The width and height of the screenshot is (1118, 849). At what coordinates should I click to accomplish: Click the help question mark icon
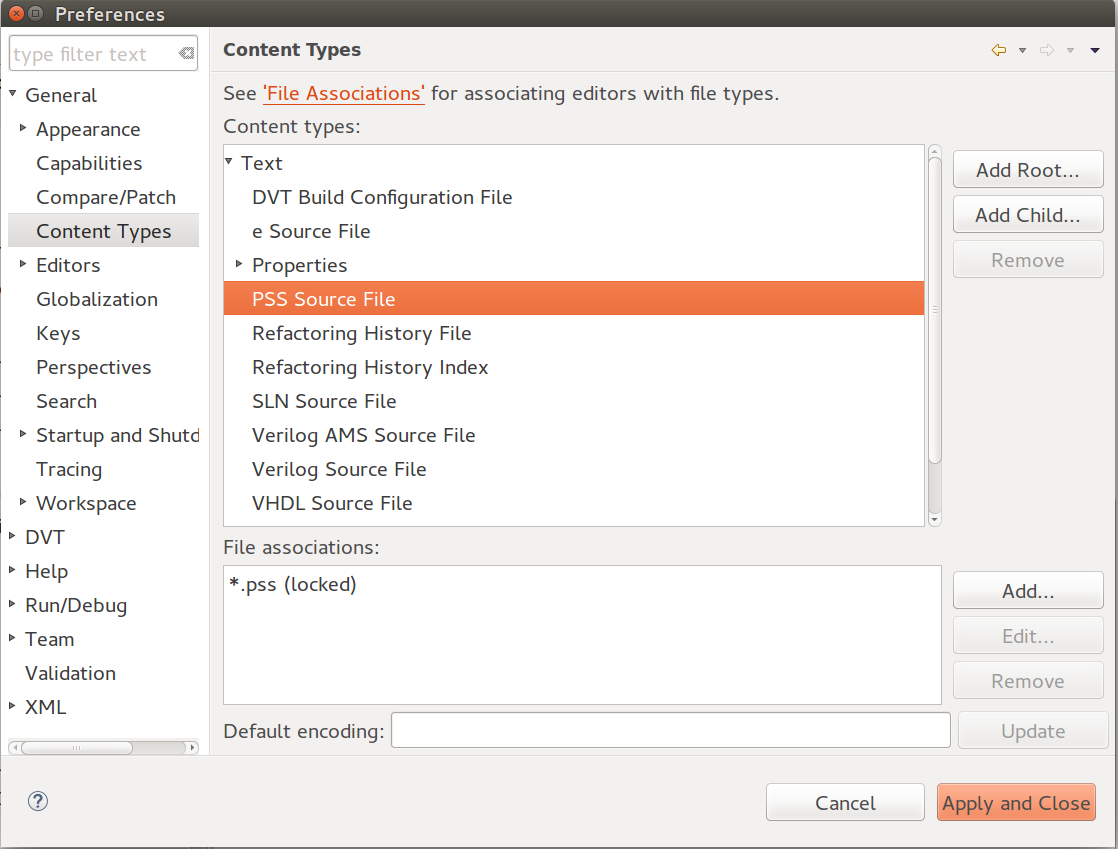pyautogui.click(x=37, y=801)
